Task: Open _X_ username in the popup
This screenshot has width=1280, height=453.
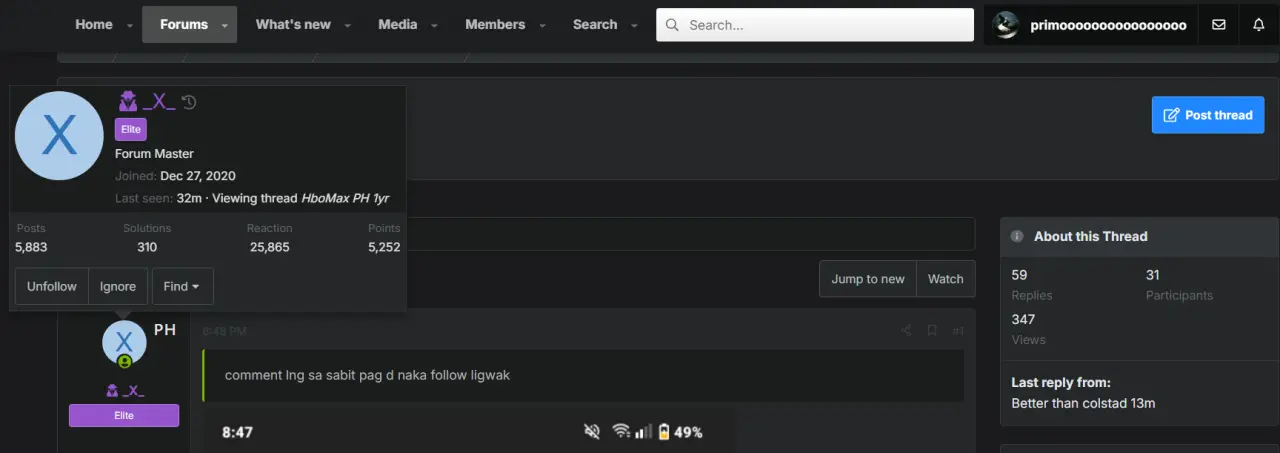Action: tap(159, 101)
